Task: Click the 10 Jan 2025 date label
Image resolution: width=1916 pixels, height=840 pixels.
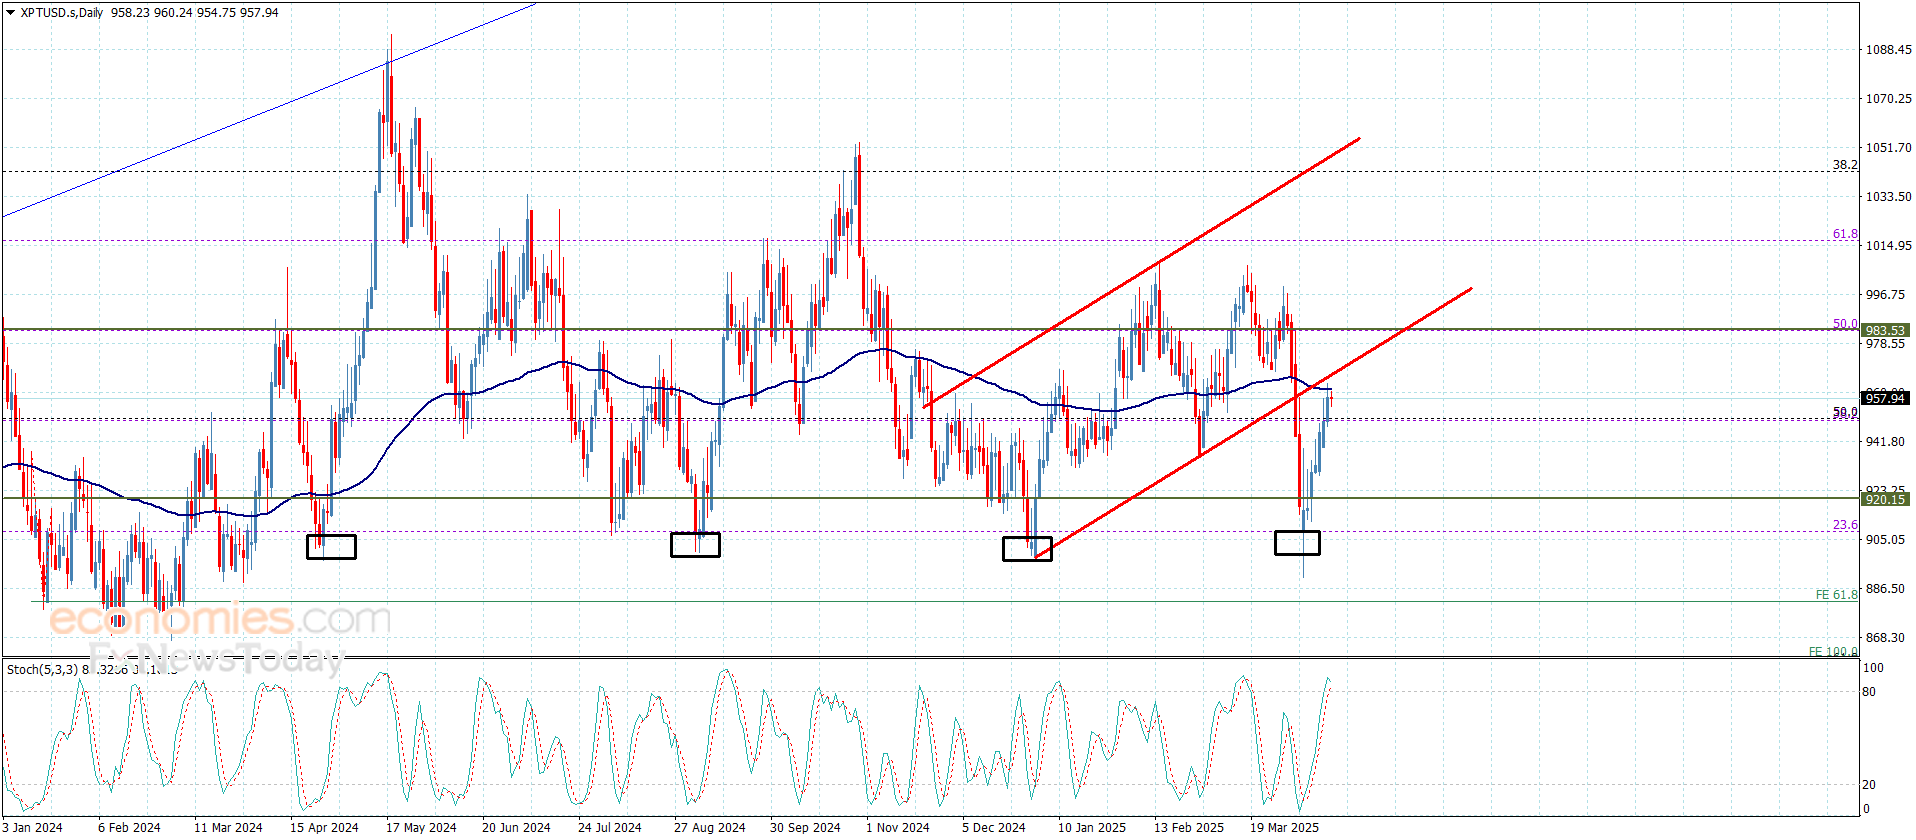Action: click(x=1092, y=827)
